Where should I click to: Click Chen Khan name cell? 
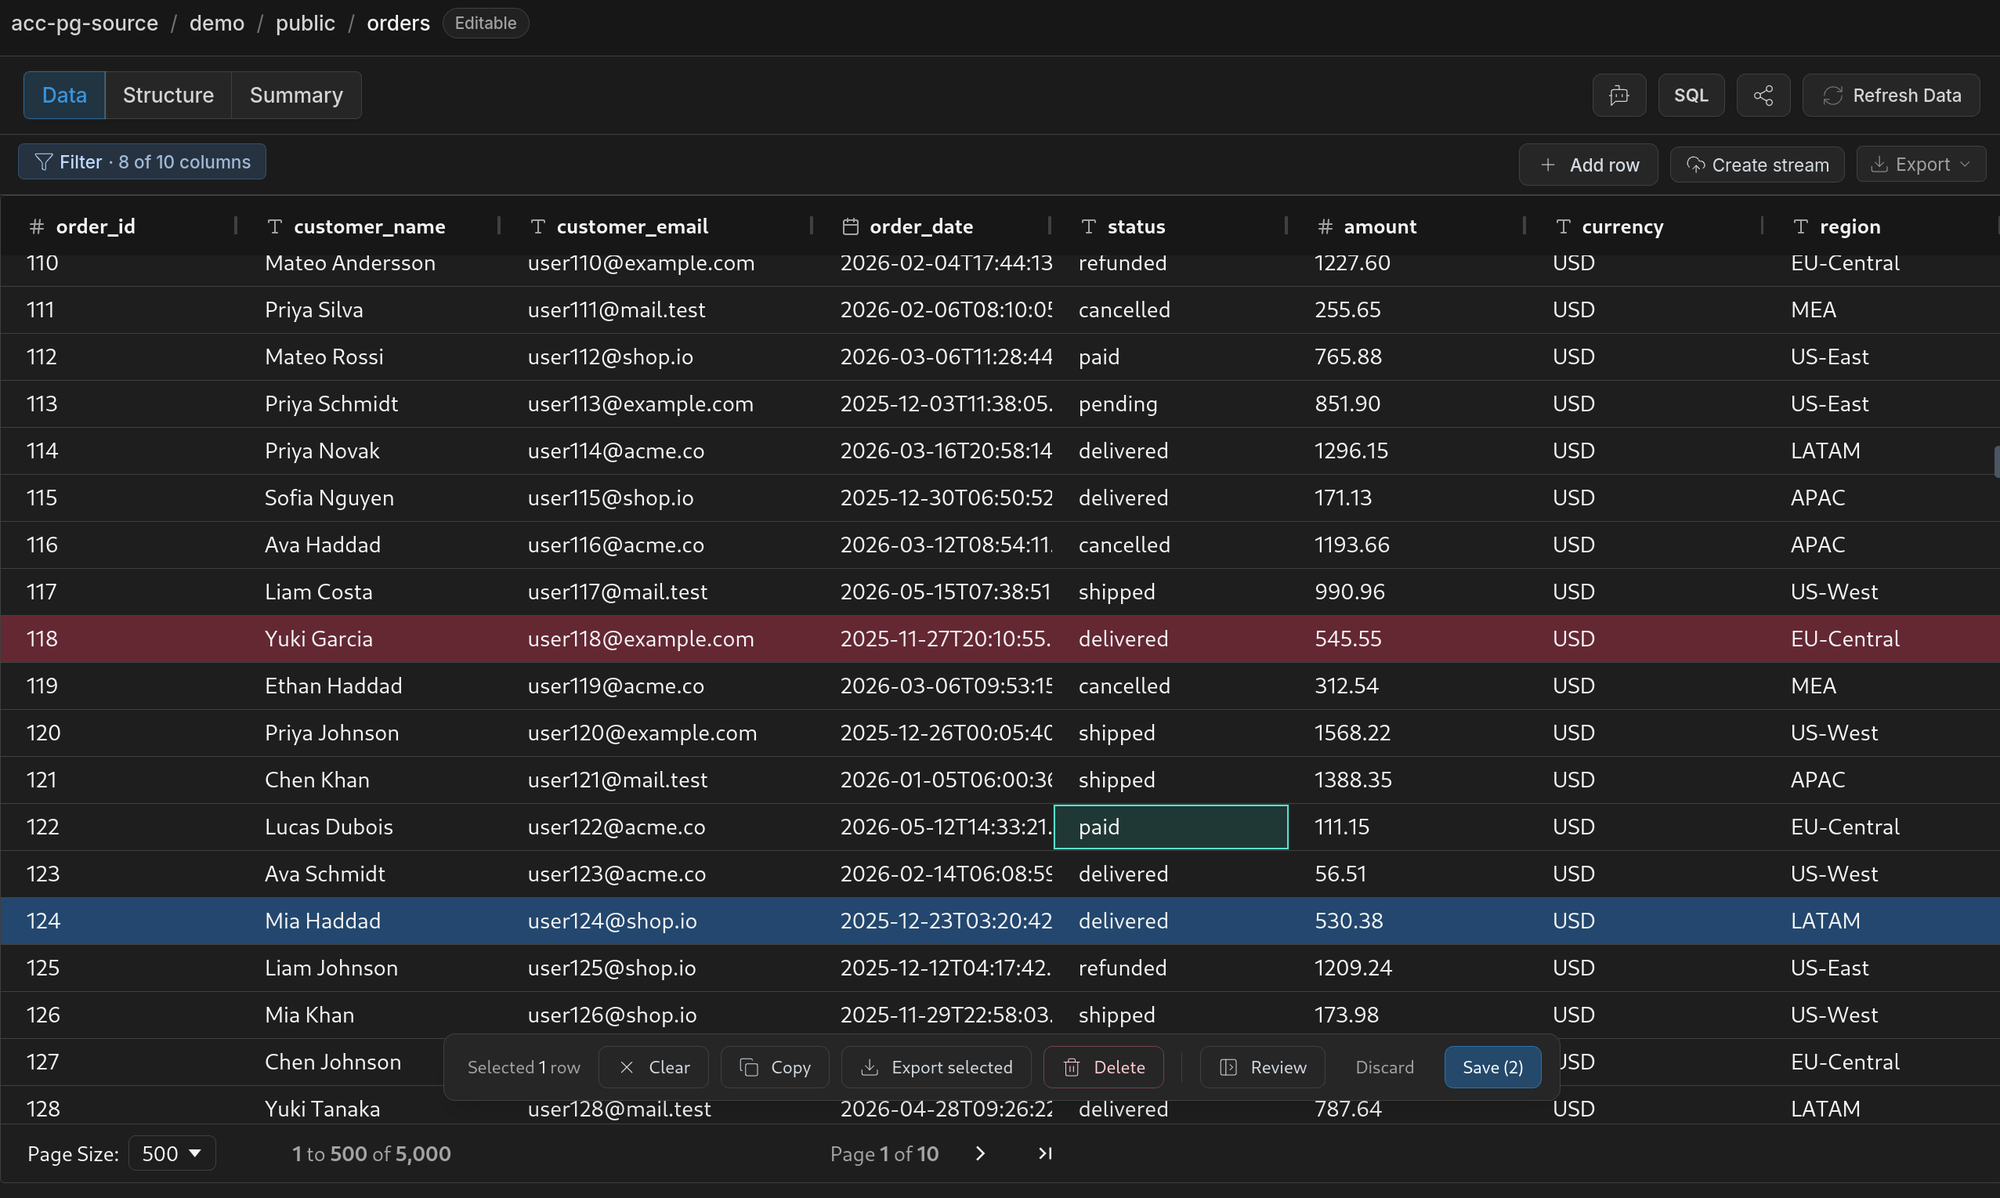point(317,780)
